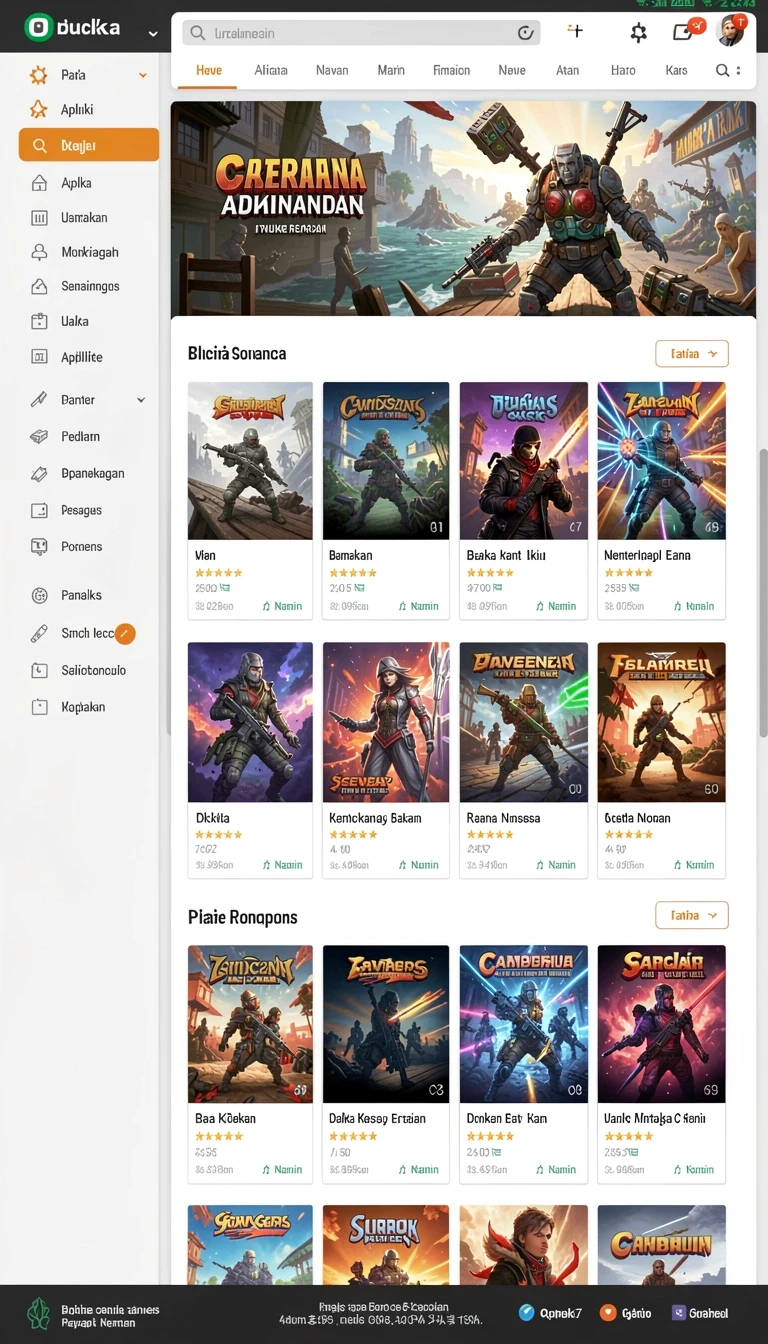Click the Opnek7 footer link

[x=551, y=1313]
